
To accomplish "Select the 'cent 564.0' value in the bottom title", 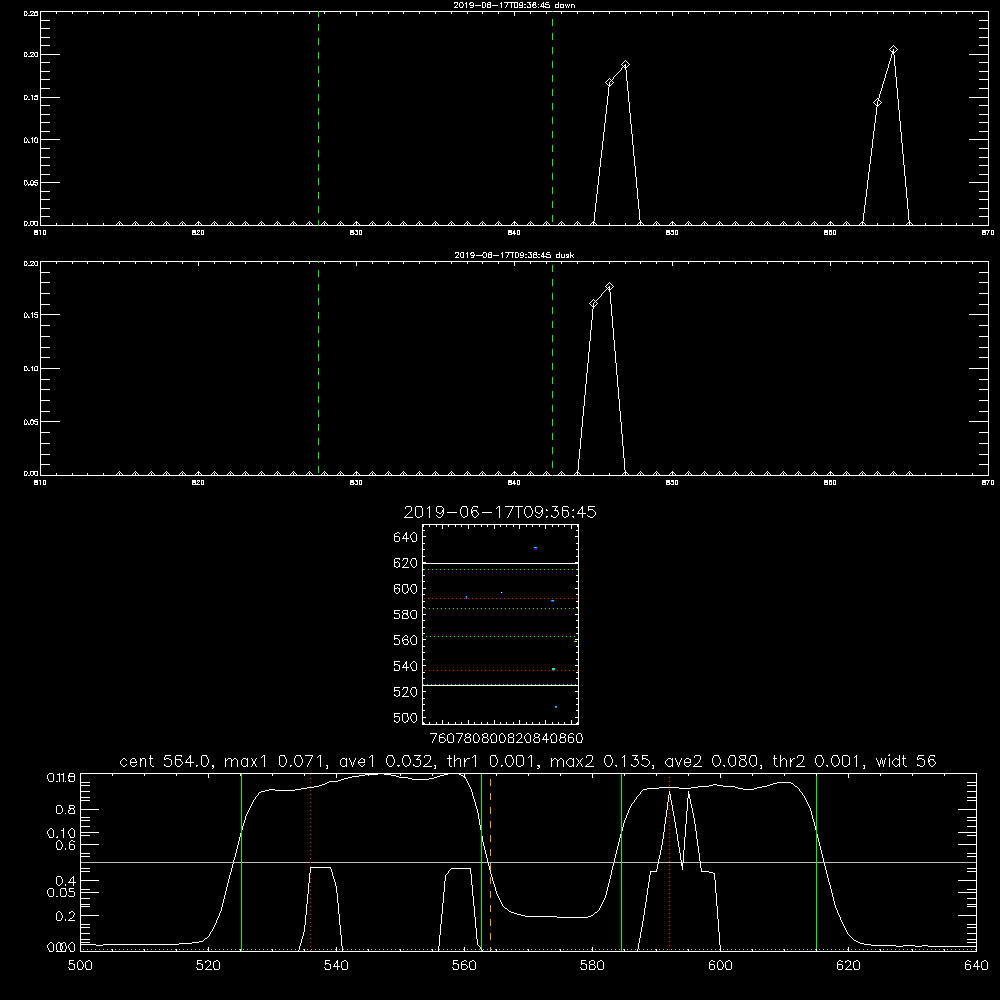I will coord(167,761).
